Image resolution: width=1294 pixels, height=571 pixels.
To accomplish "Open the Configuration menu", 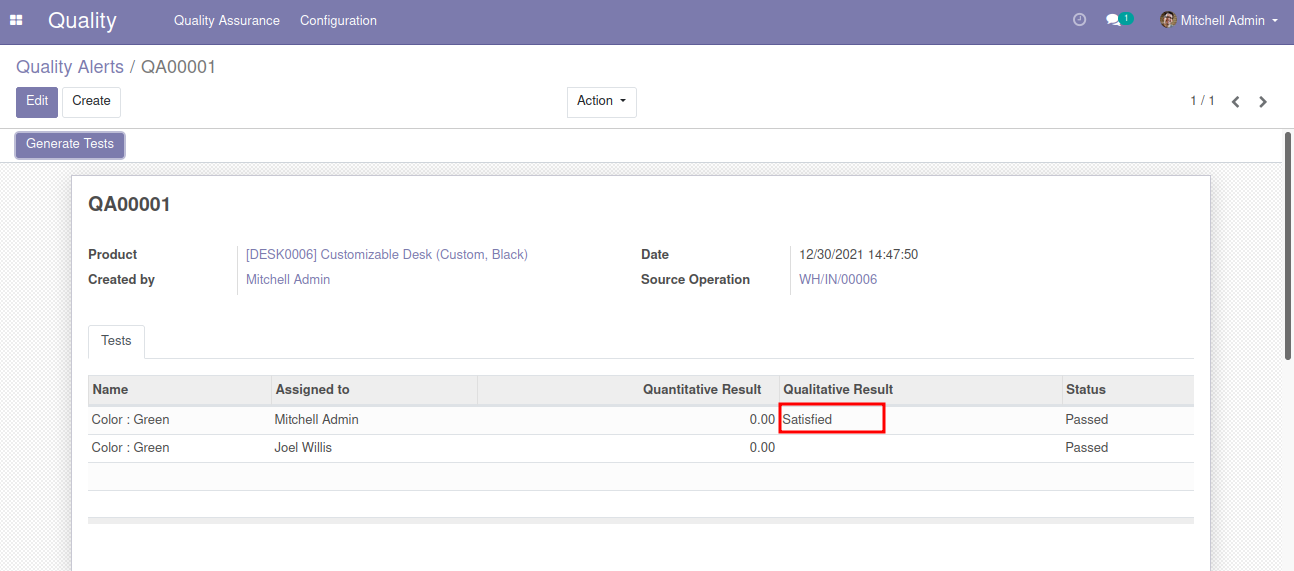I will point(338,20).
